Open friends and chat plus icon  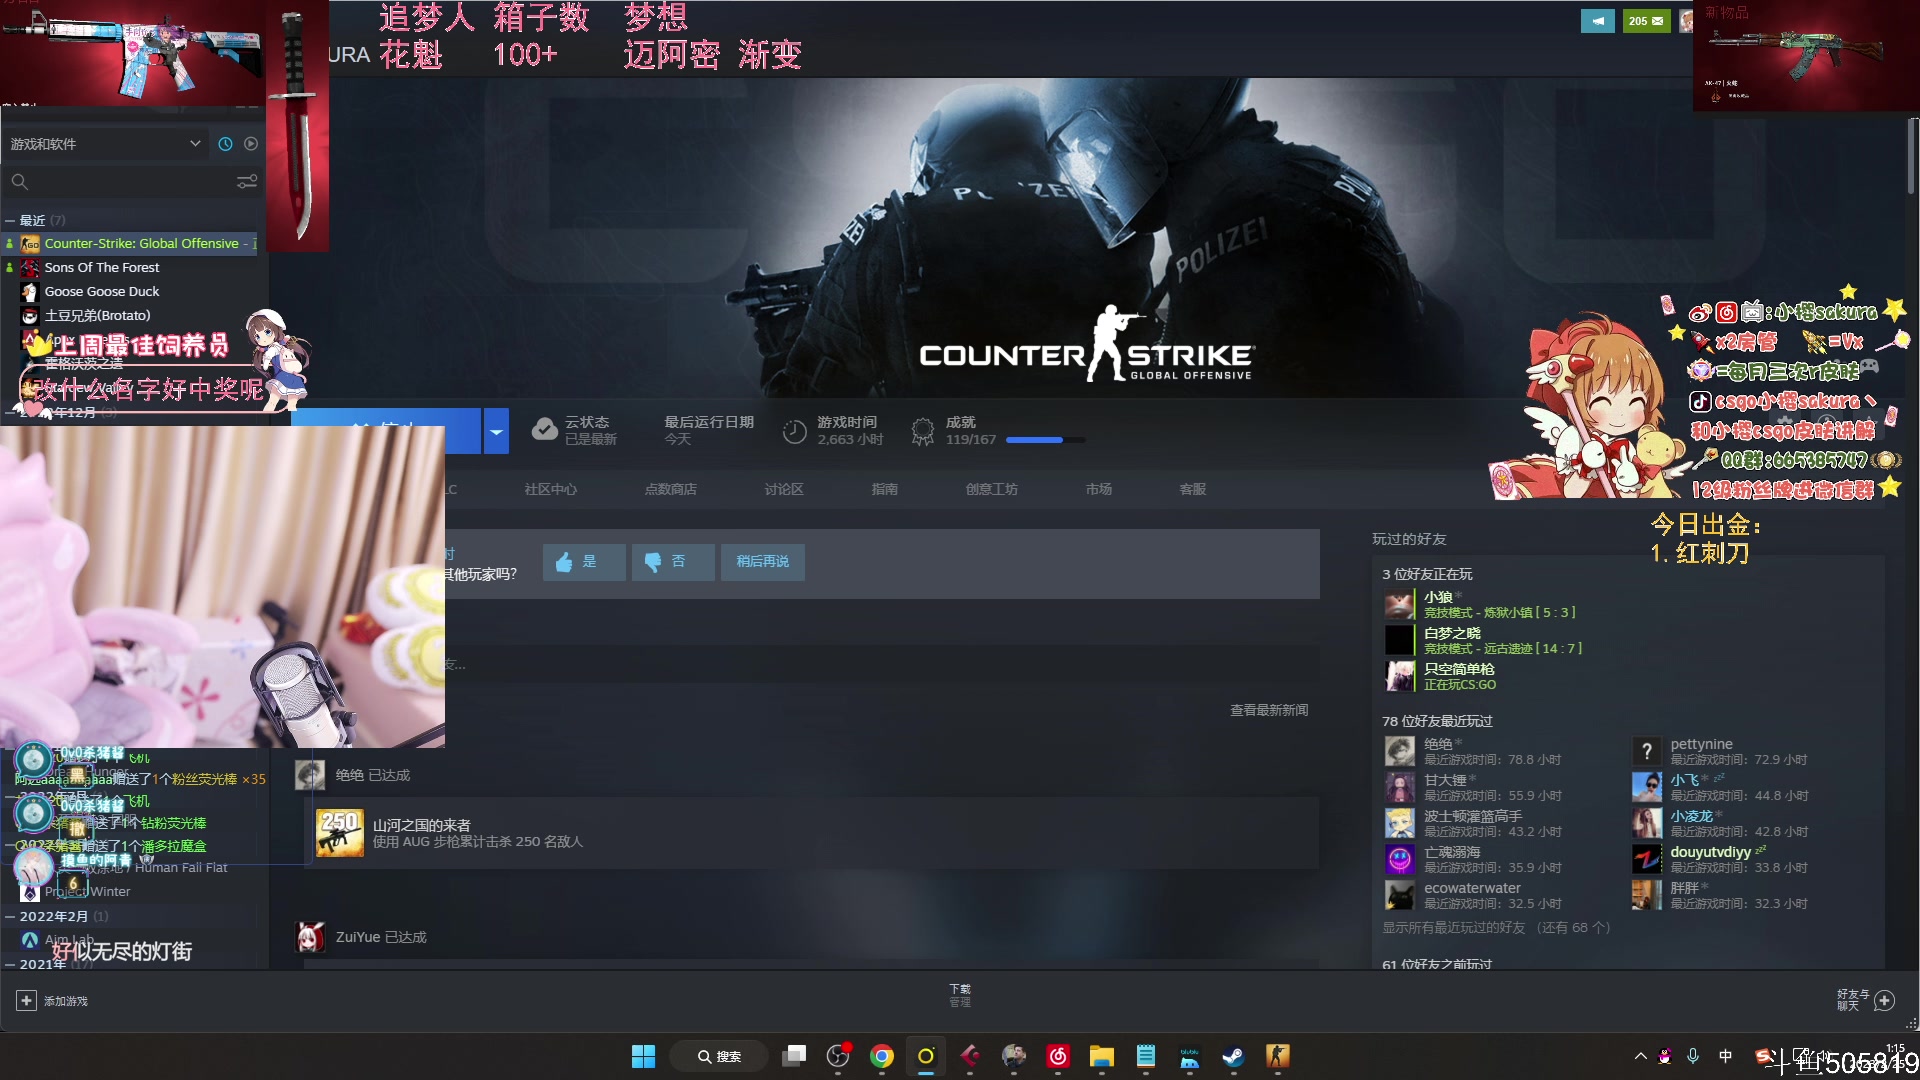(x=1884, y=1001)
